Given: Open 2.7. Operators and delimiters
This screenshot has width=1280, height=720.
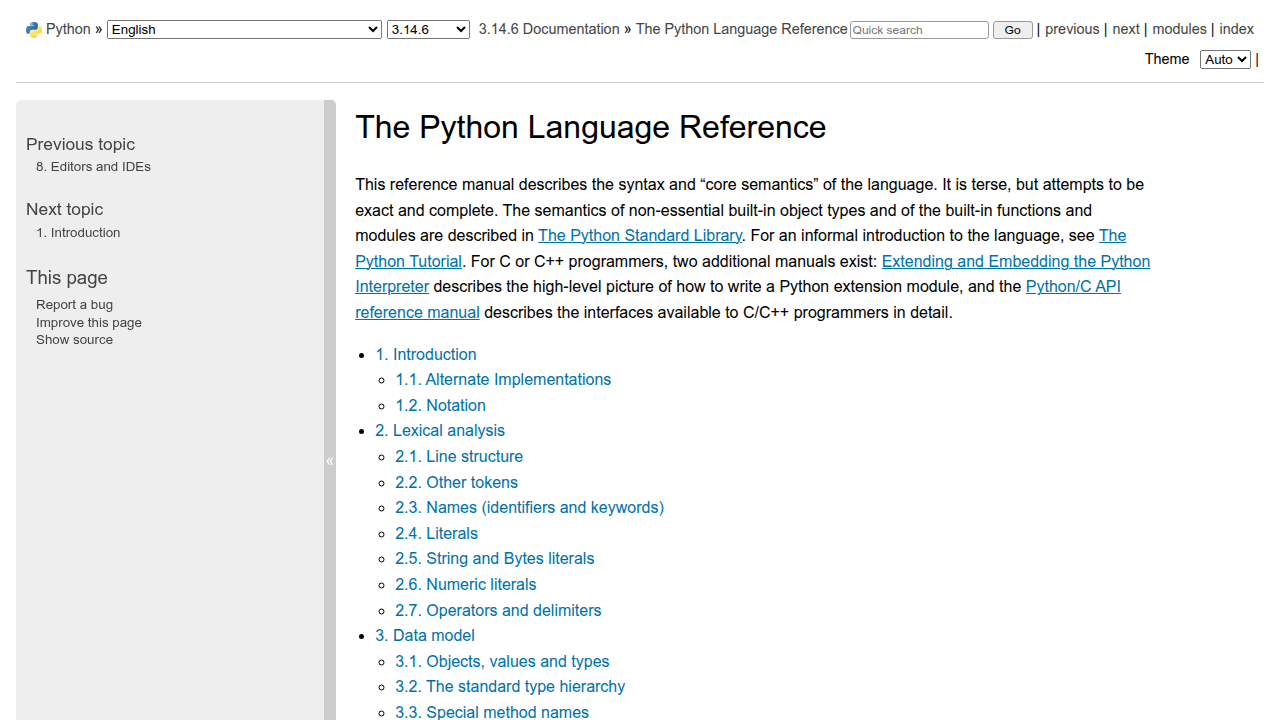Looking at the screenshot, I should 498,610.
